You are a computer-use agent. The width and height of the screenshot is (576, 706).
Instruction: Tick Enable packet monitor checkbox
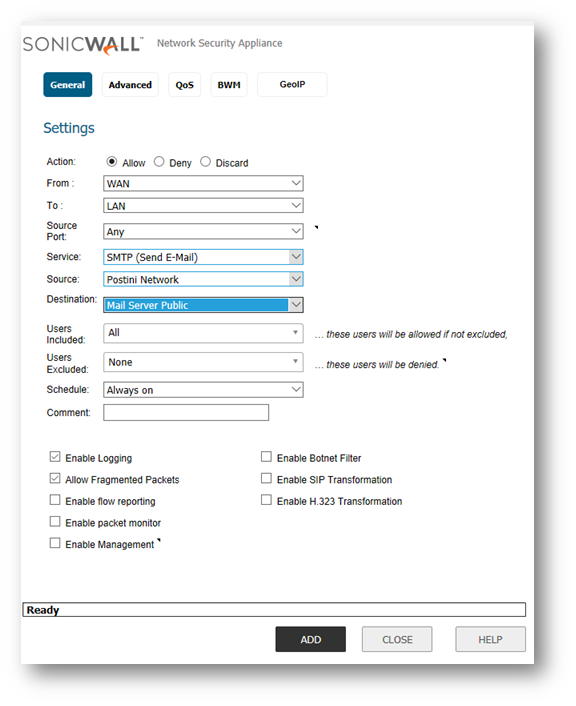55,521
